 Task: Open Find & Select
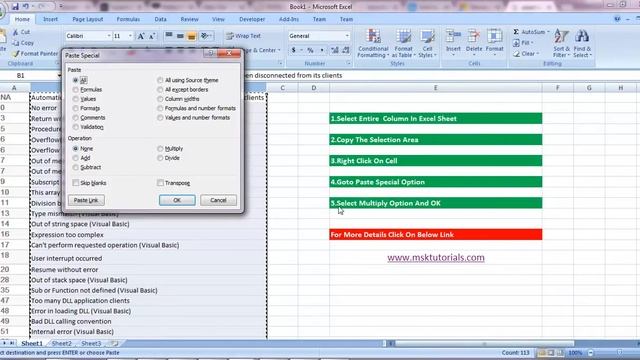[x=582, y=43]
